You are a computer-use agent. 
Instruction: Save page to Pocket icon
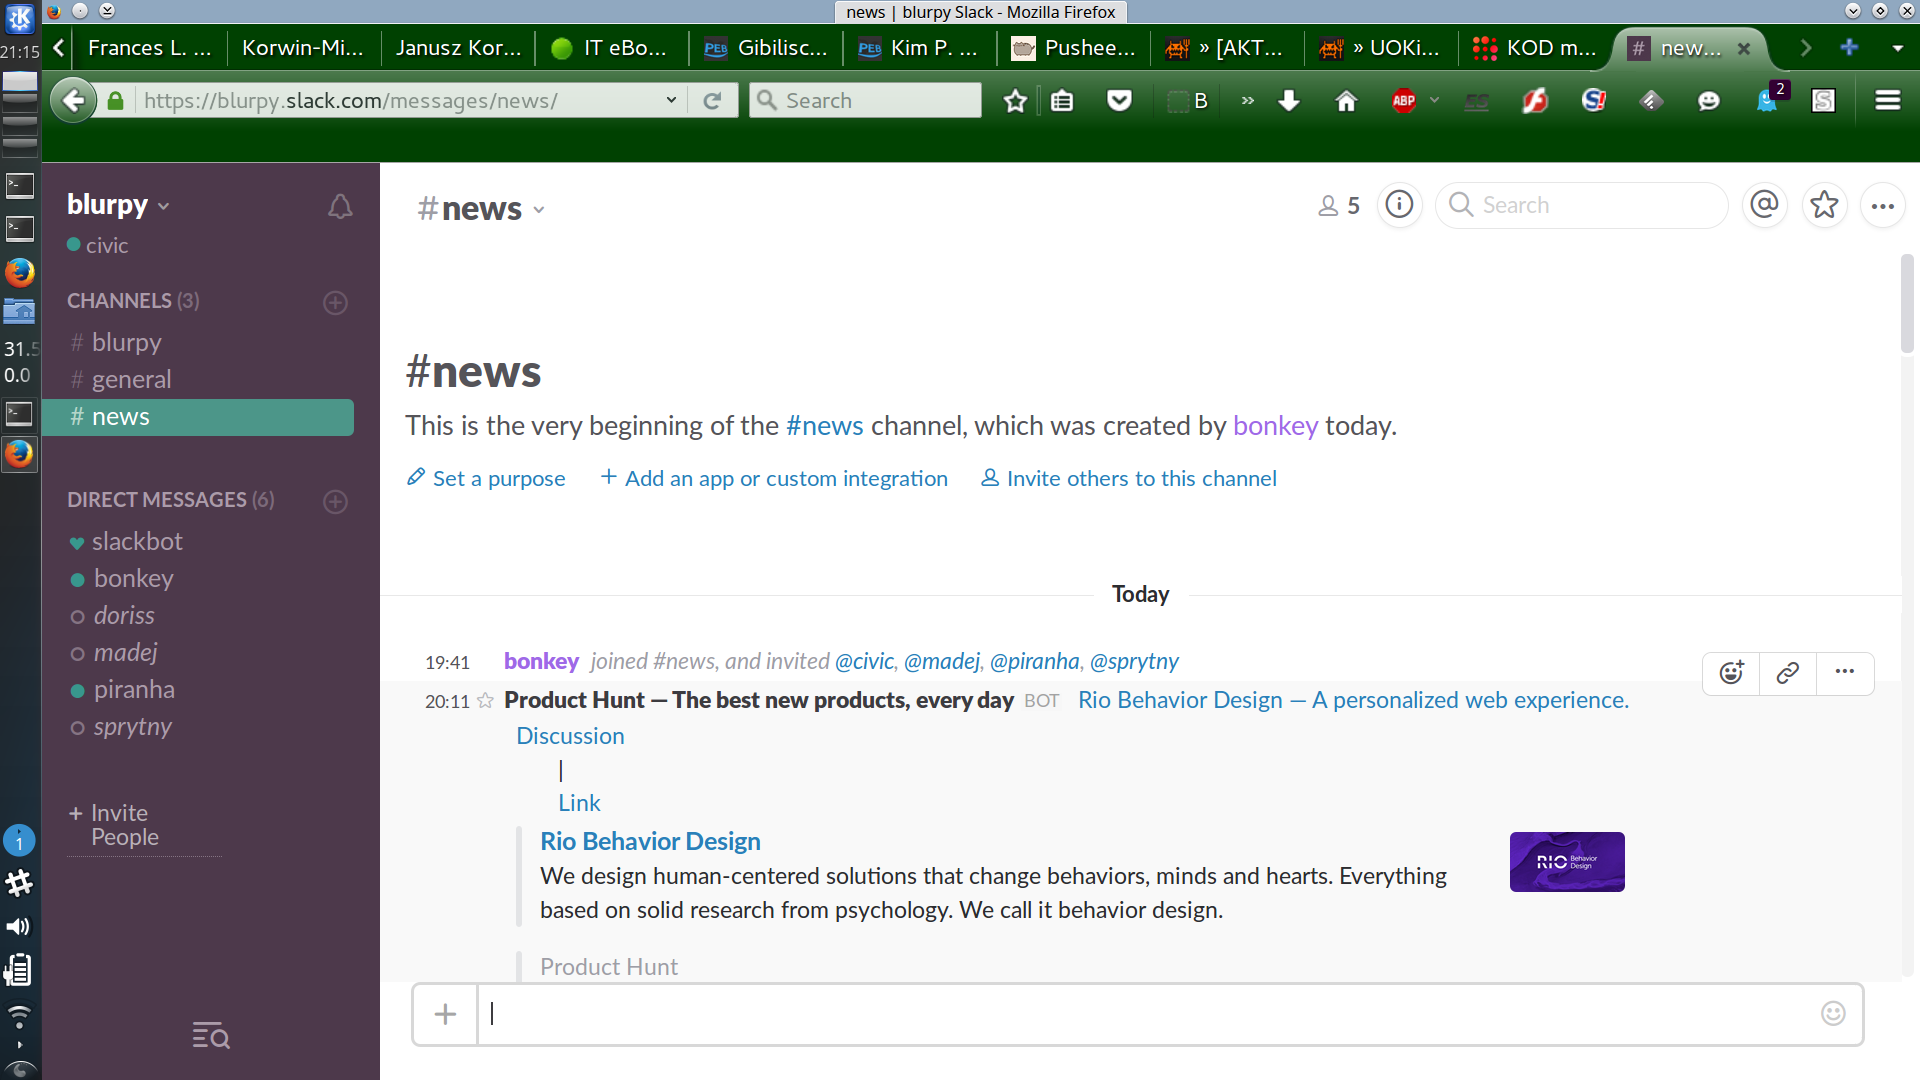(1119, 100)
